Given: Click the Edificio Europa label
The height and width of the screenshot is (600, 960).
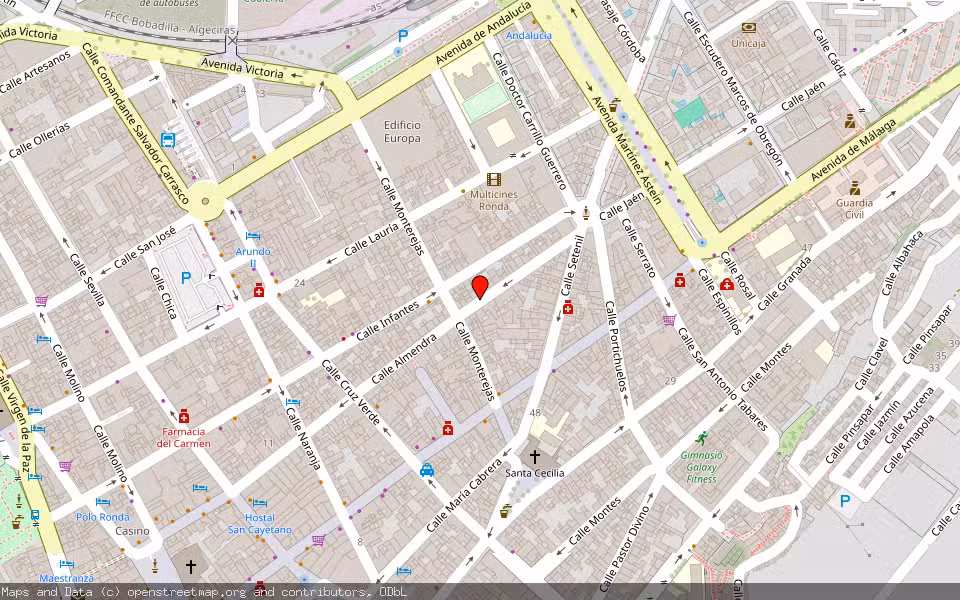Looking at the screenshot, I should coord(402,132).
